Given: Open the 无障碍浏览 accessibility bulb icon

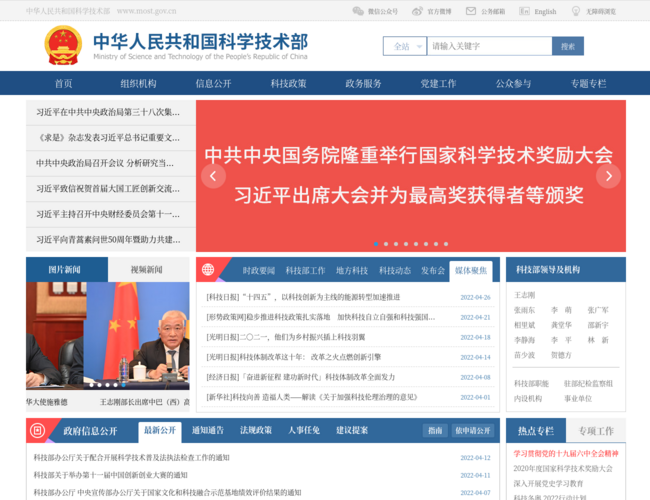Looking at the screenshot, I should (x=576, y=11).
